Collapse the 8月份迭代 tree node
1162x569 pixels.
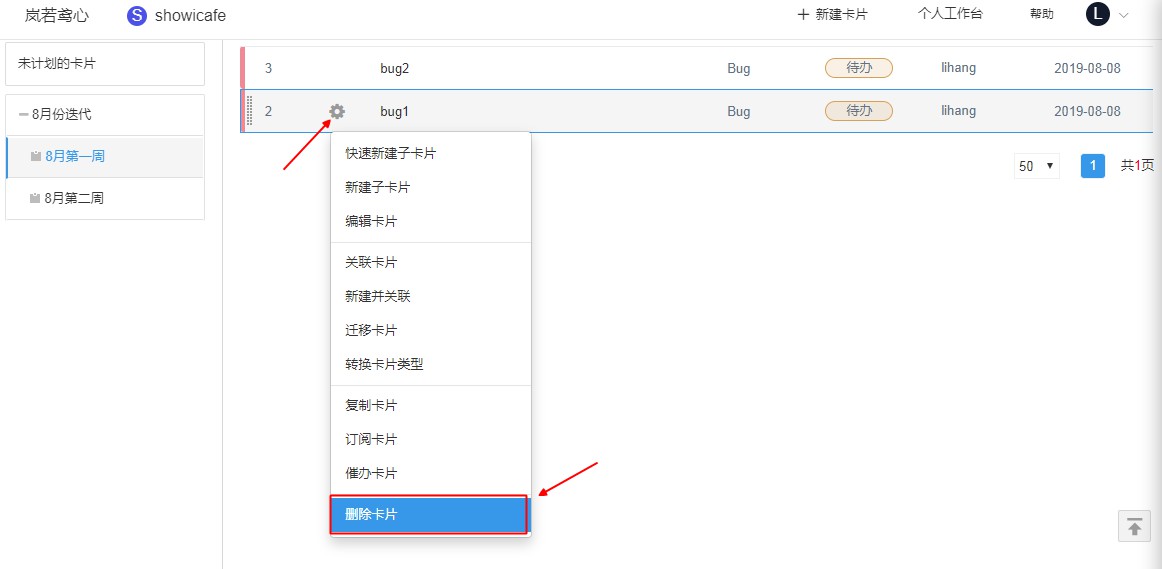23,114
